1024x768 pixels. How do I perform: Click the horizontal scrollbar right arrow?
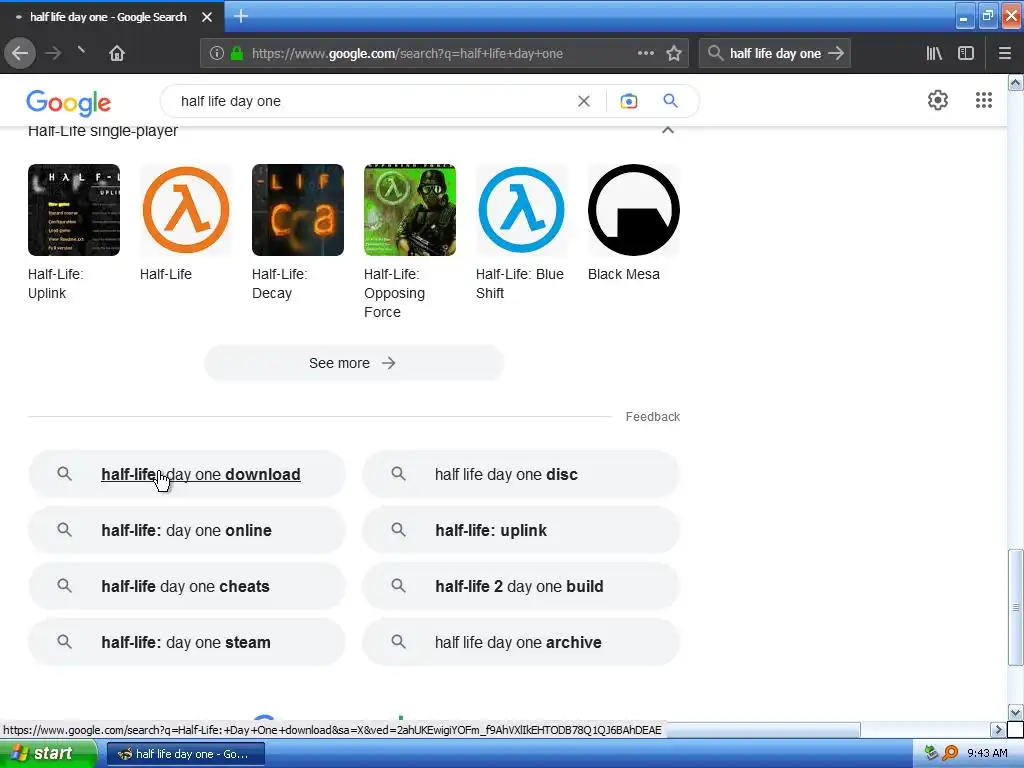coord(998,729)
